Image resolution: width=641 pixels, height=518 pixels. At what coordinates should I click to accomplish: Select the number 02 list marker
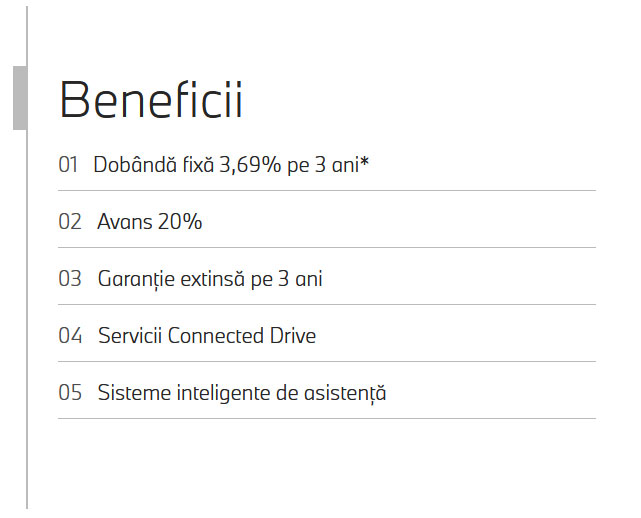point(70,222)
